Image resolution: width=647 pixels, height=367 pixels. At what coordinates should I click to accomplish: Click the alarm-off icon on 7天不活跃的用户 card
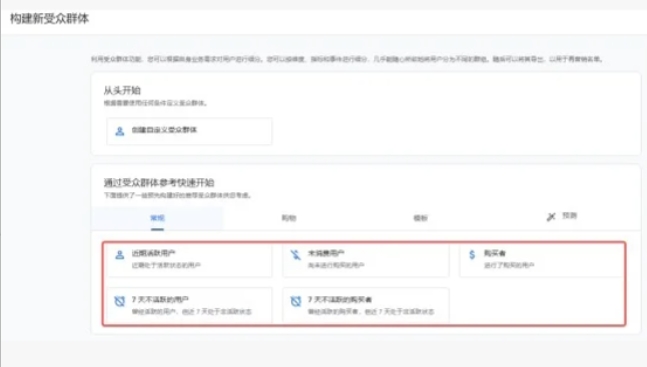pos(120,301)
